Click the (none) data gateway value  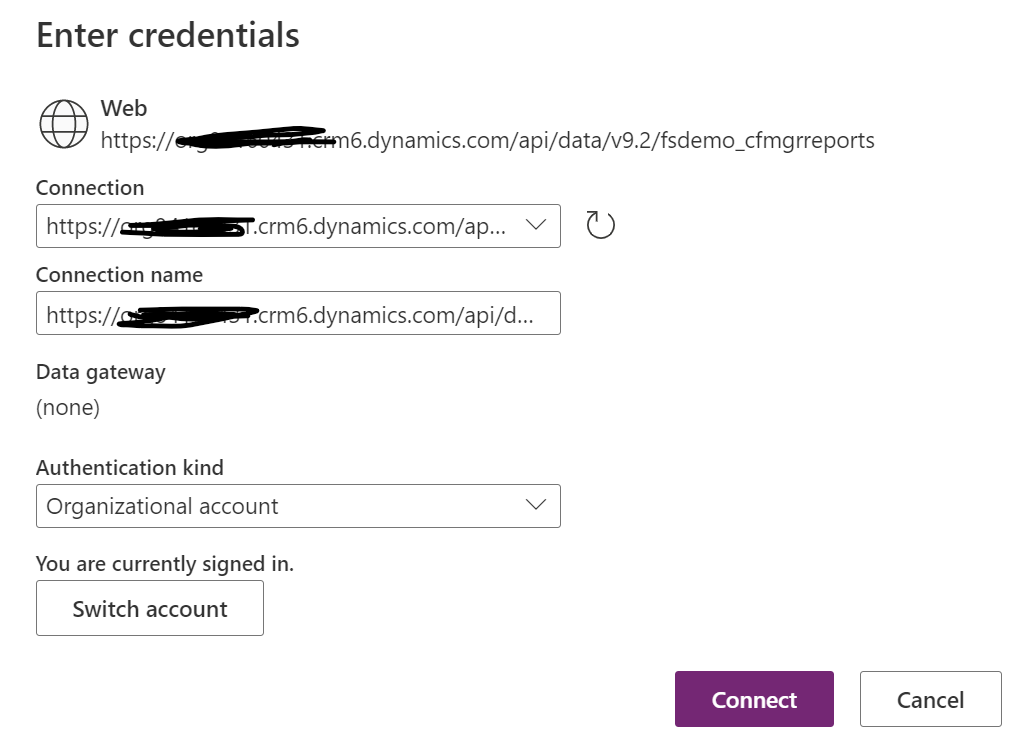click(x=68, y=407)
